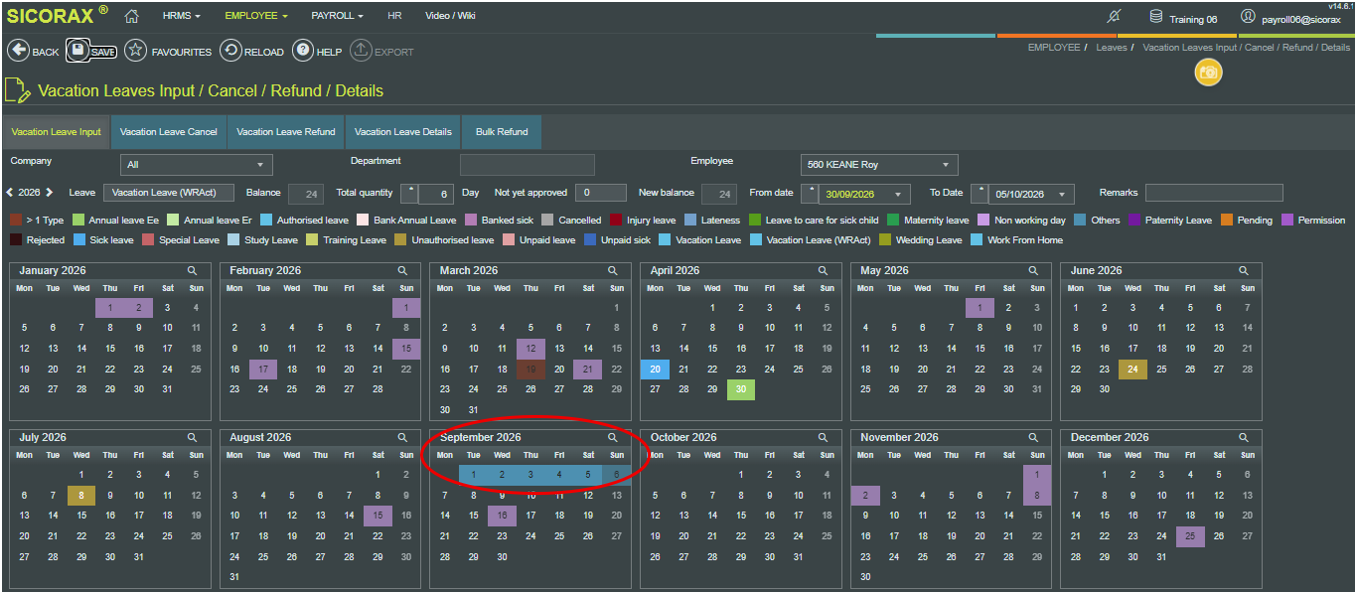Click the EMPLOYEE breadcrumb link
This screenshot has height=592, width=1357.
pos(1054,47)
